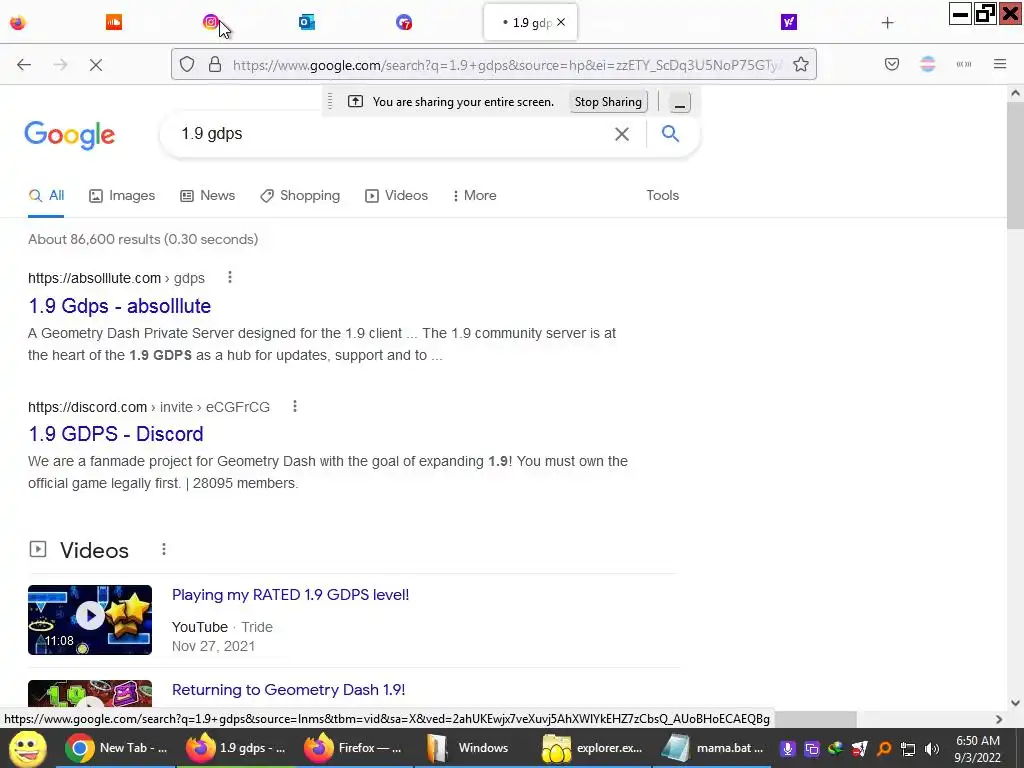Switch to the Instagram tab
This screenshot has height=768, width=1024.
[x=210, y=22]
